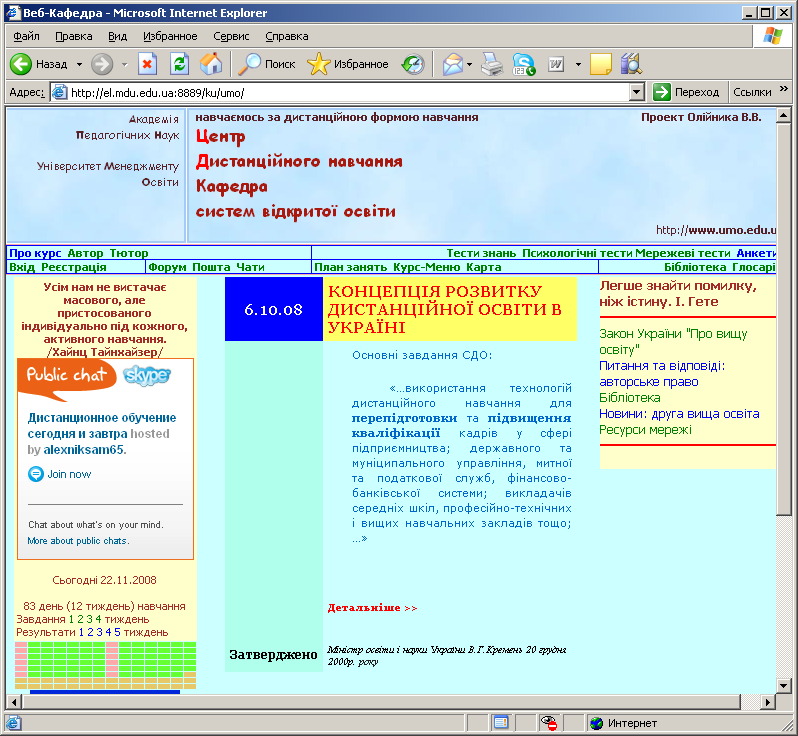
Task: Go to Home page icon
Action: tap(211, 64)
